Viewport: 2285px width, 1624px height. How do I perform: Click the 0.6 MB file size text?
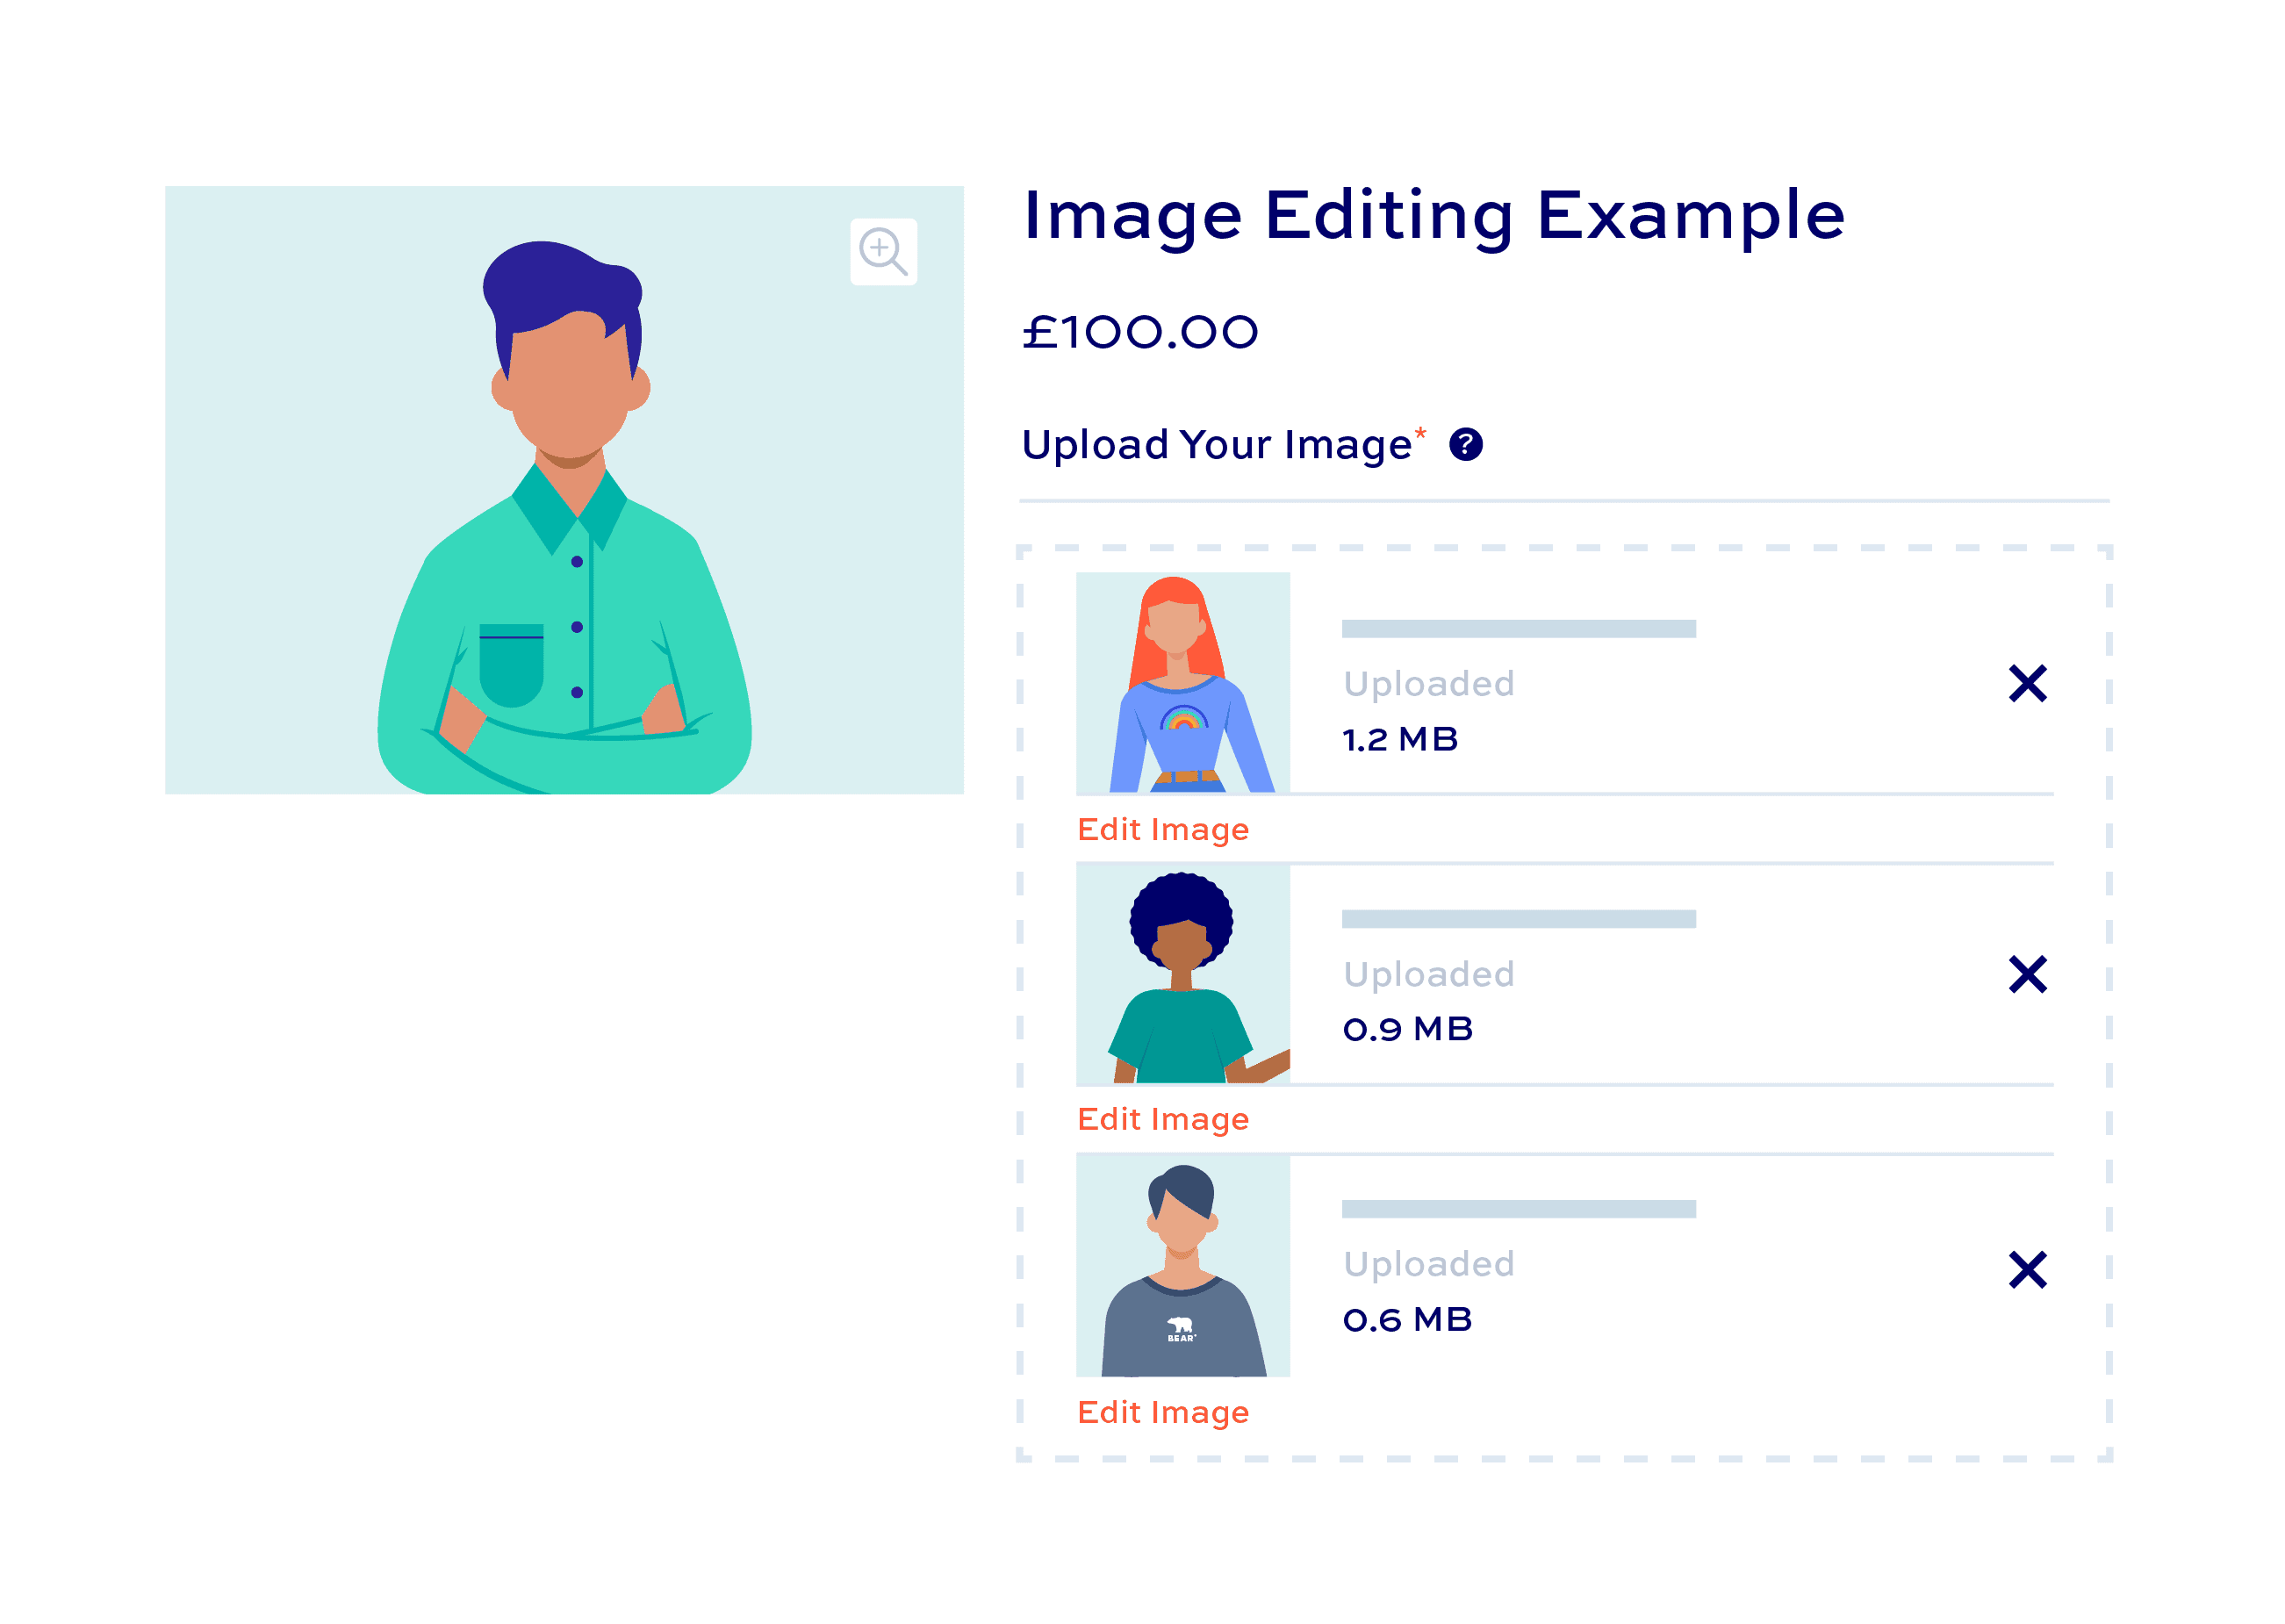click(x=1408, y=1321)
